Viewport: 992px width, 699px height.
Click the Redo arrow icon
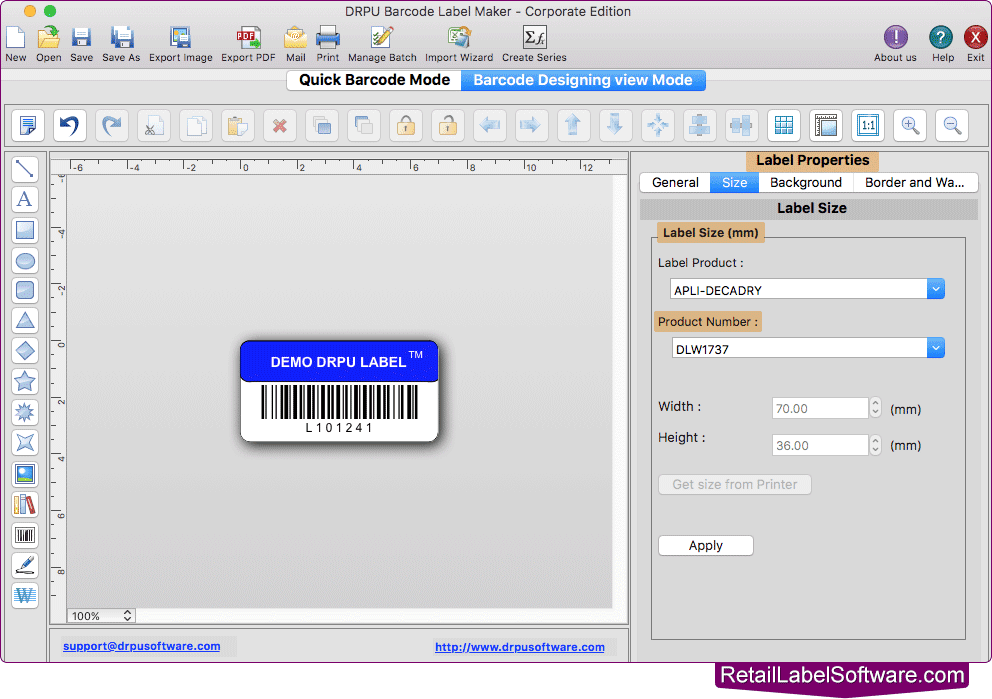pos(112,125)
